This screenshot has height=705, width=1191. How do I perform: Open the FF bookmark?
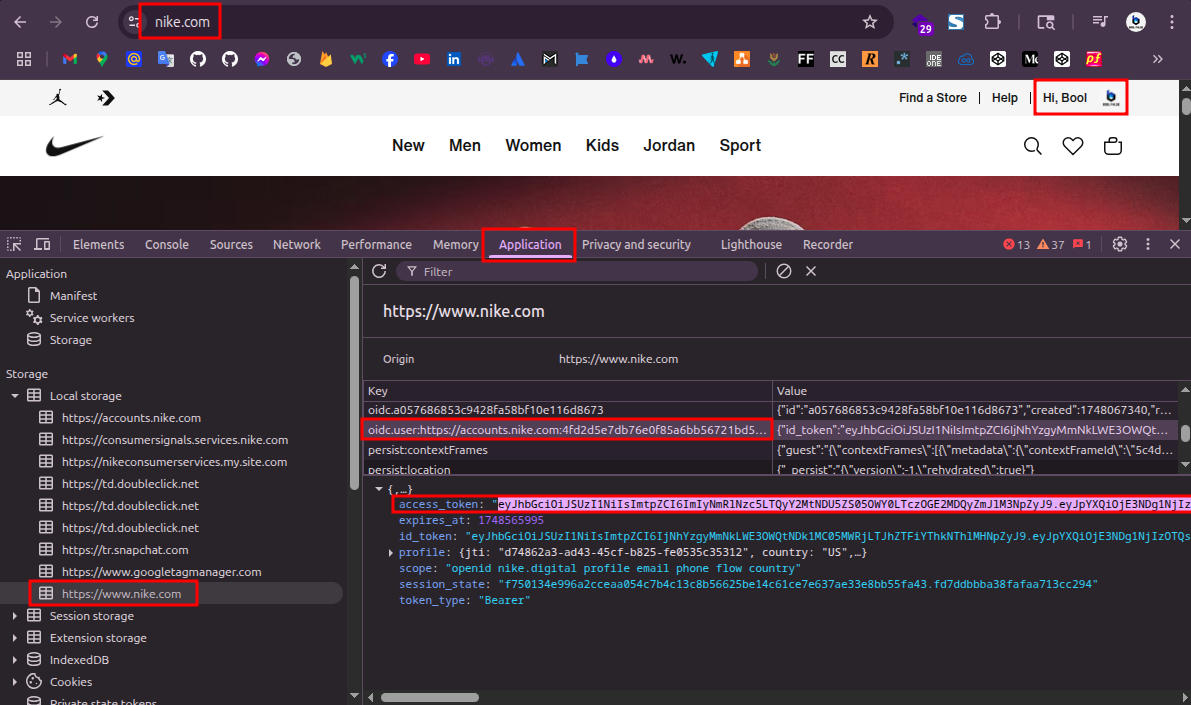click(806, 59)
